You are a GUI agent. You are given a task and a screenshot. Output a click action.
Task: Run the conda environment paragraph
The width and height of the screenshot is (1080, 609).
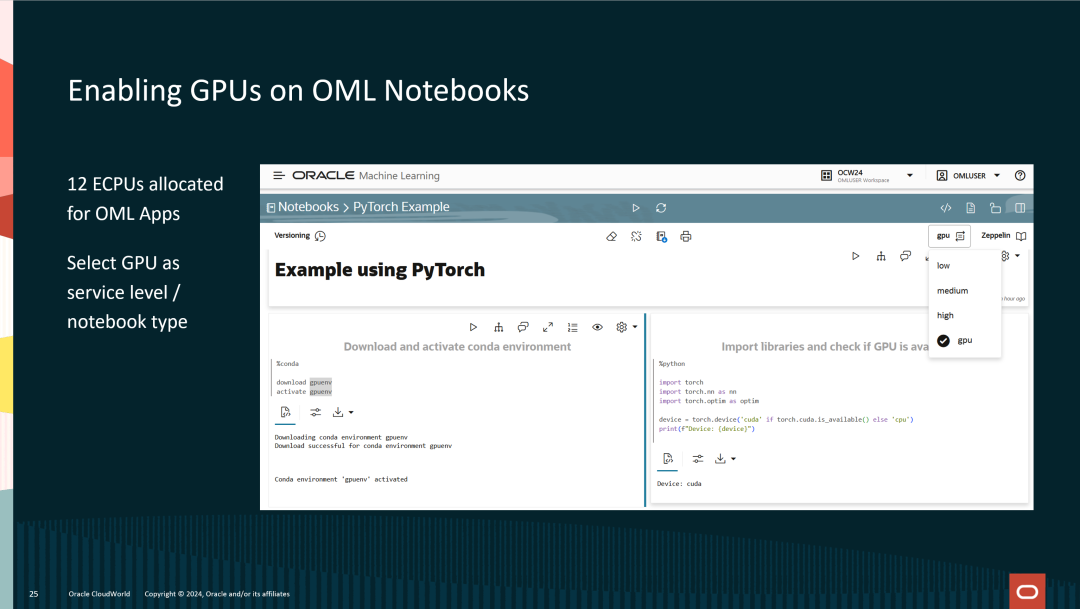[473, 327]
